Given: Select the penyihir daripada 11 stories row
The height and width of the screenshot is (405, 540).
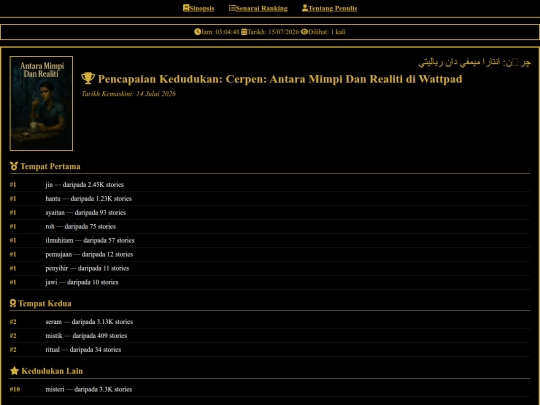Looking at the screenshot, I should point(270,268).
